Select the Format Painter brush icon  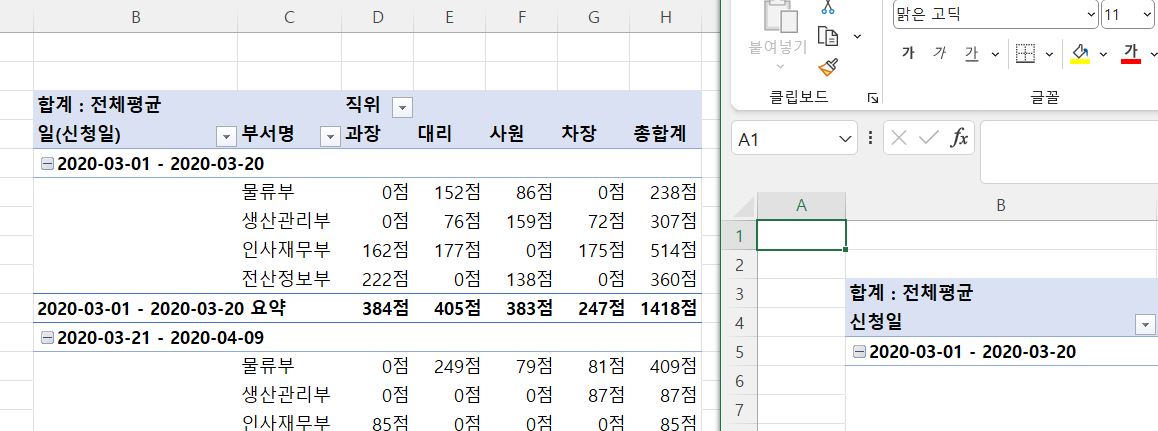(827, 67)
